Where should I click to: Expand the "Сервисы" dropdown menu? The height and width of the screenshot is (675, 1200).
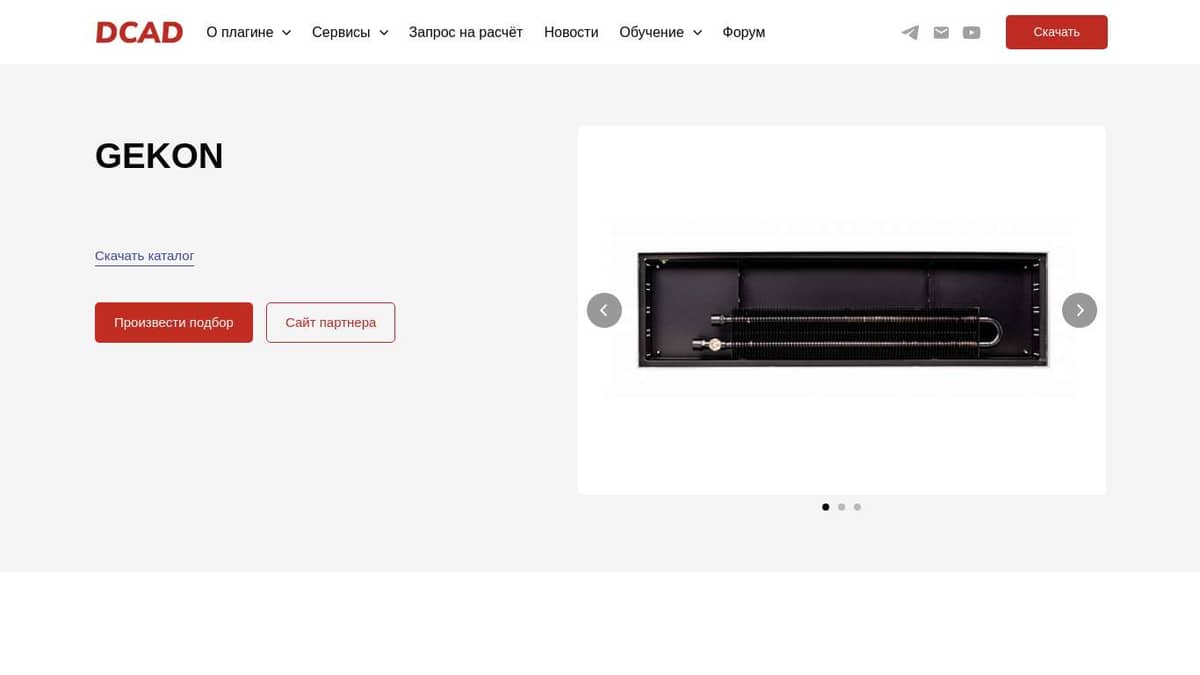[349, 32]
